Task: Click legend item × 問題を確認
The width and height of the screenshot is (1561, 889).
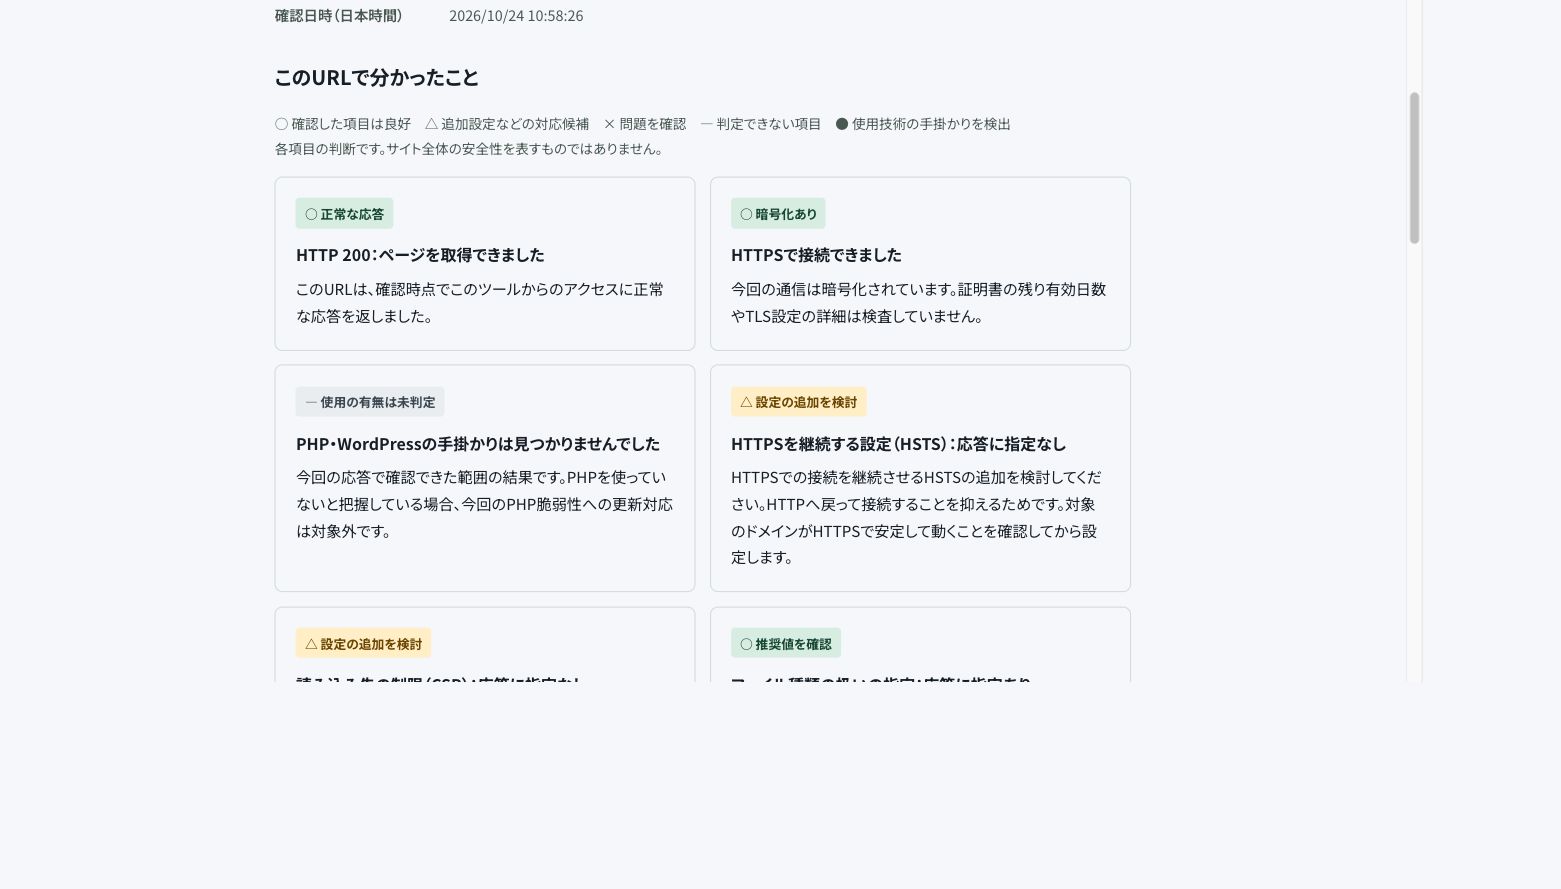Action: [x=645, y=124]
